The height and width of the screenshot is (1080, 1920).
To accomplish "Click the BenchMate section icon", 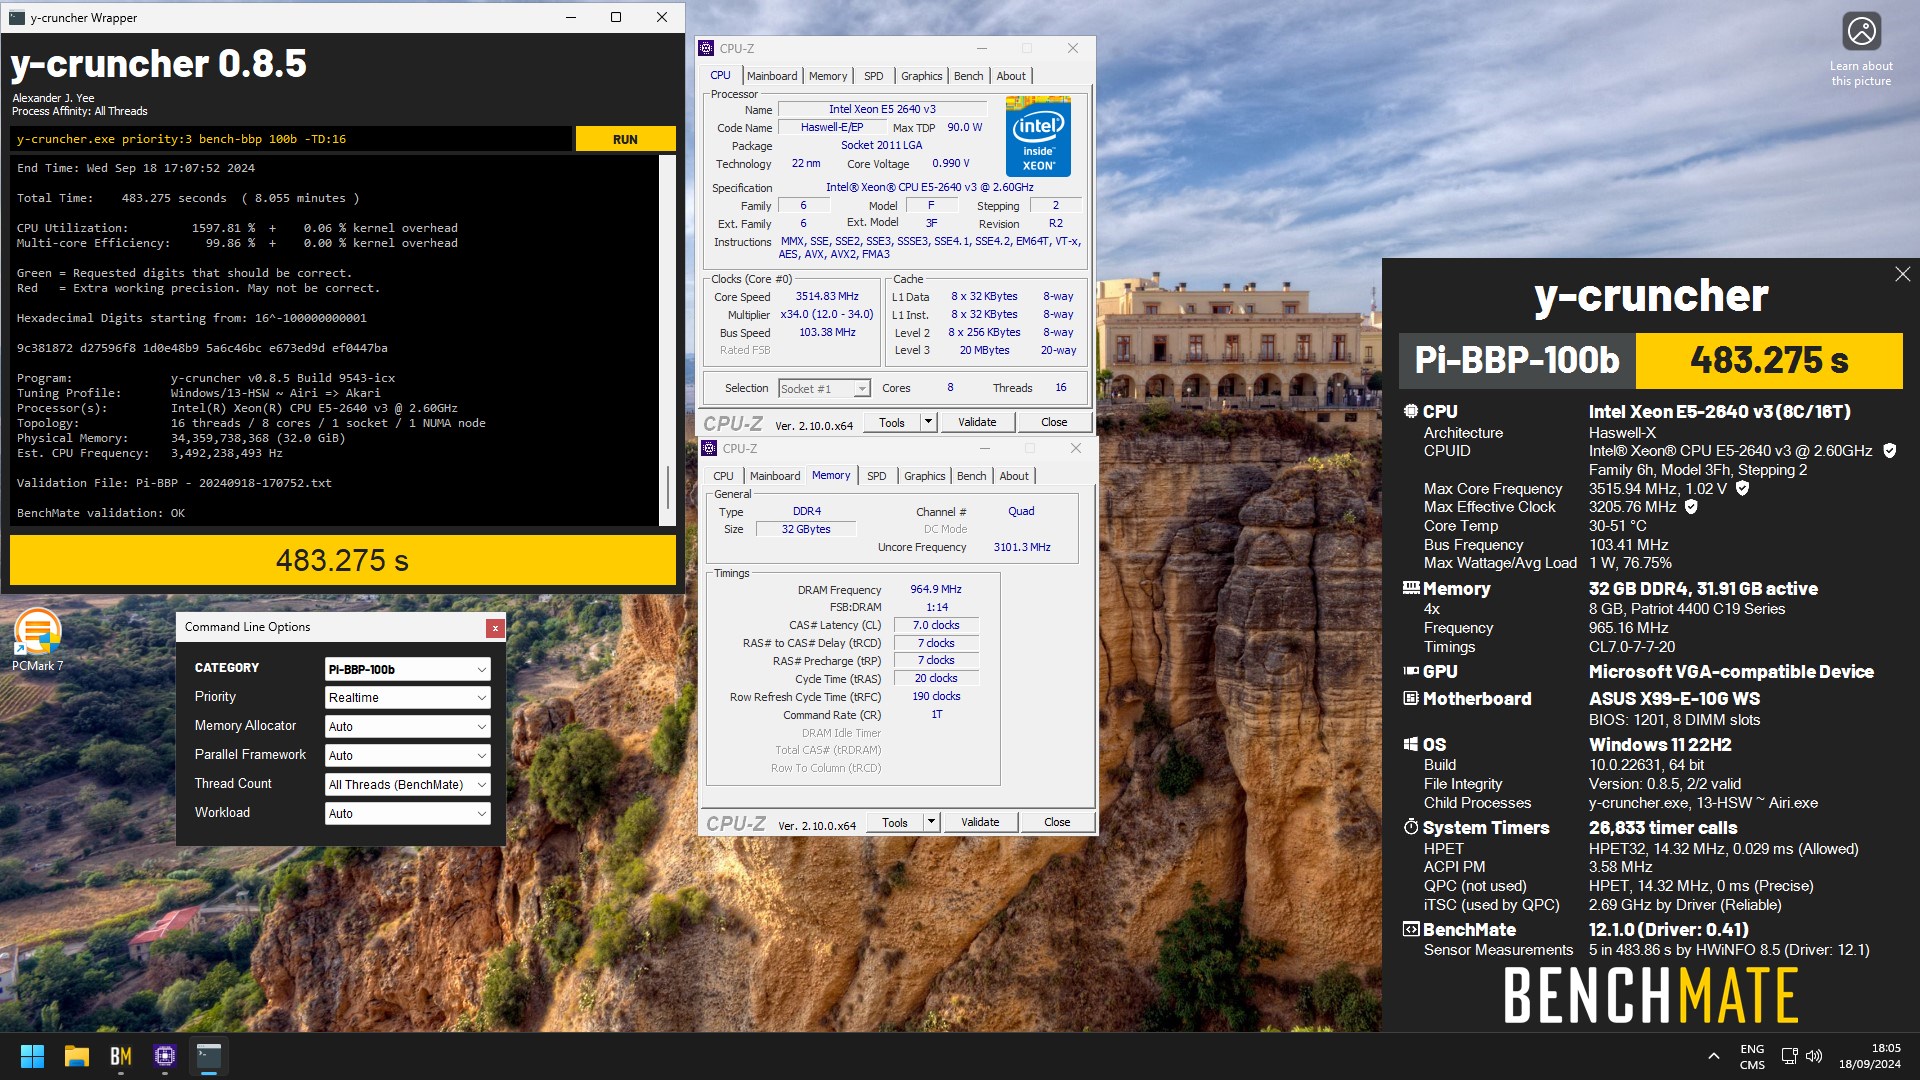I will point(1411,929).
